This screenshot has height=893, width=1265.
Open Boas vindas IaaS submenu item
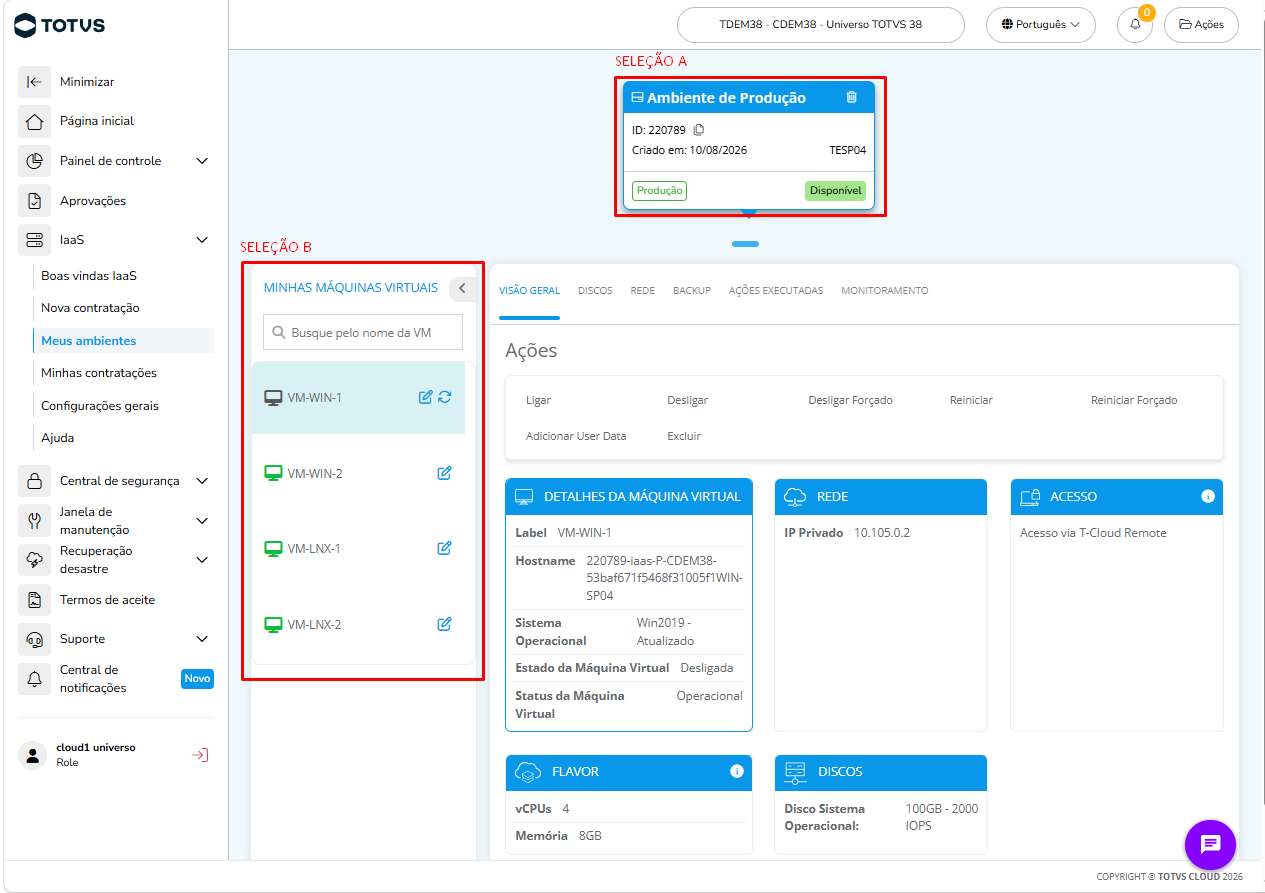89,276
